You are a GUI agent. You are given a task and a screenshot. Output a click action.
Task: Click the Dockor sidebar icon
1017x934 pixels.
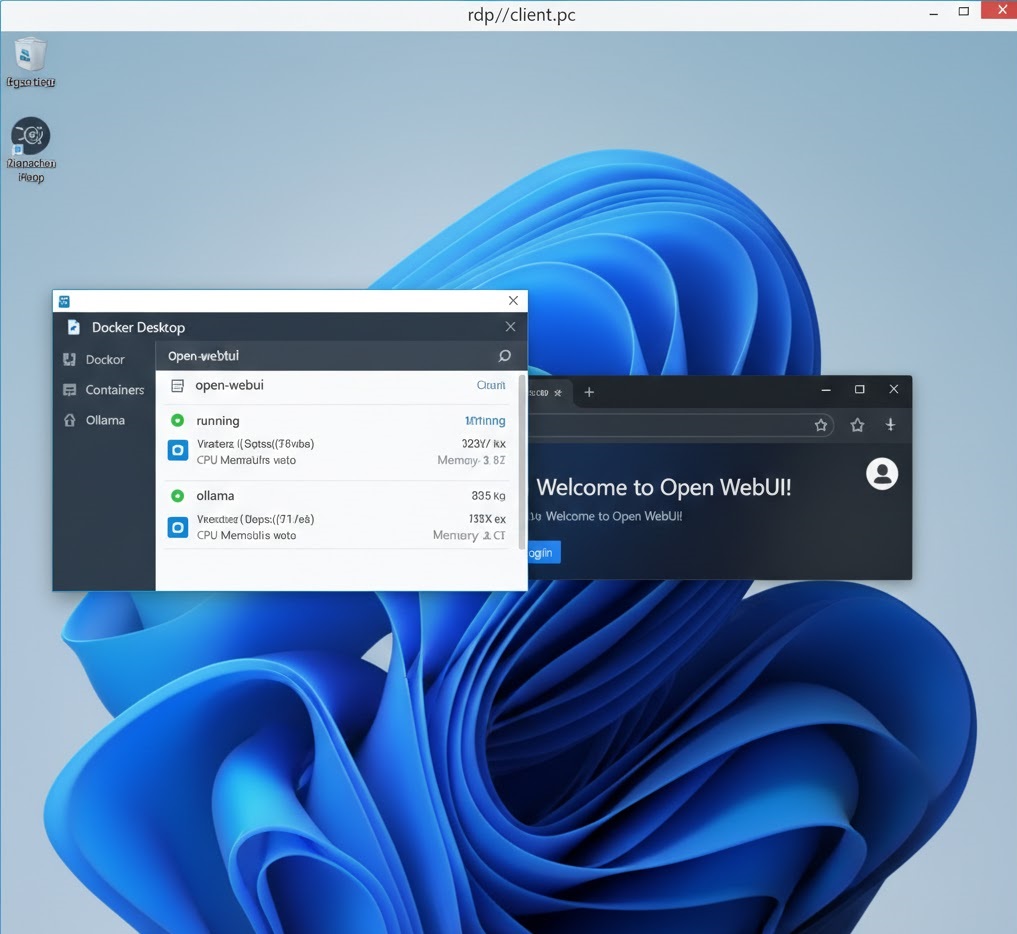coord(69,359)
